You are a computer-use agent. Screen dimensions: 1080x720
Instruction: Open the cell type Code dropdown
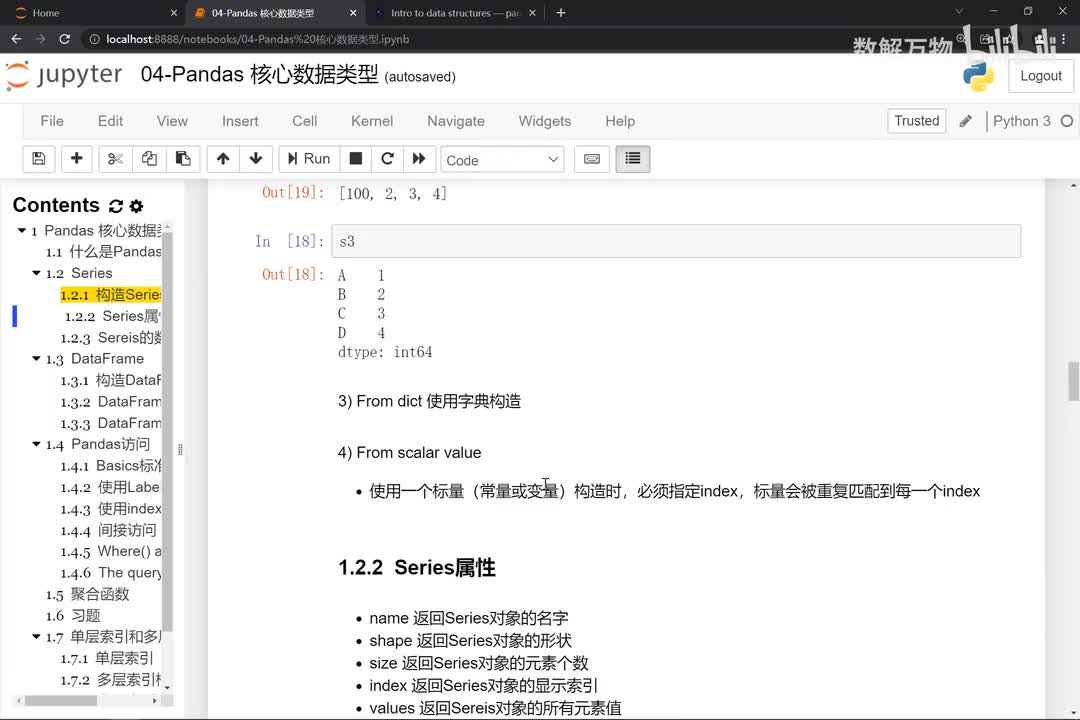[502, 160]
